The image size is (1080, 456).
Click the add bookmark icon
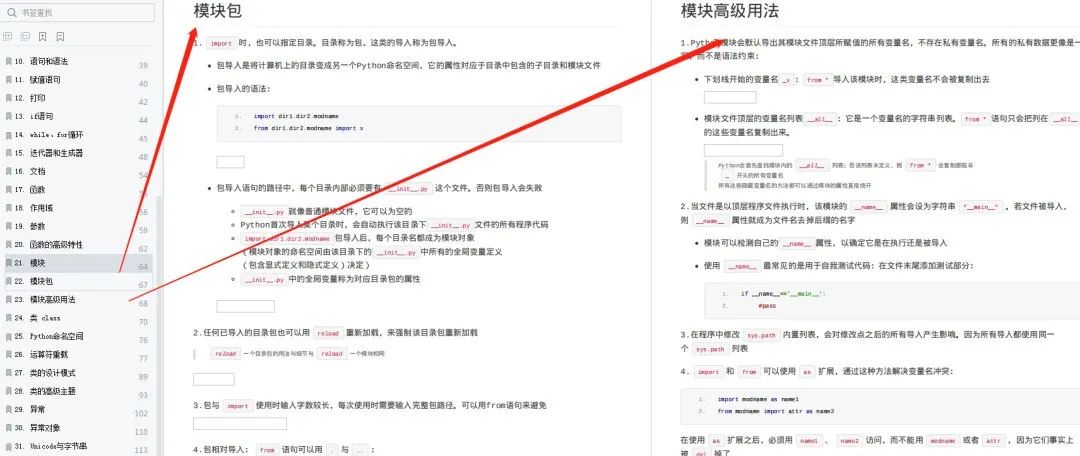click(x=43, y=36)
